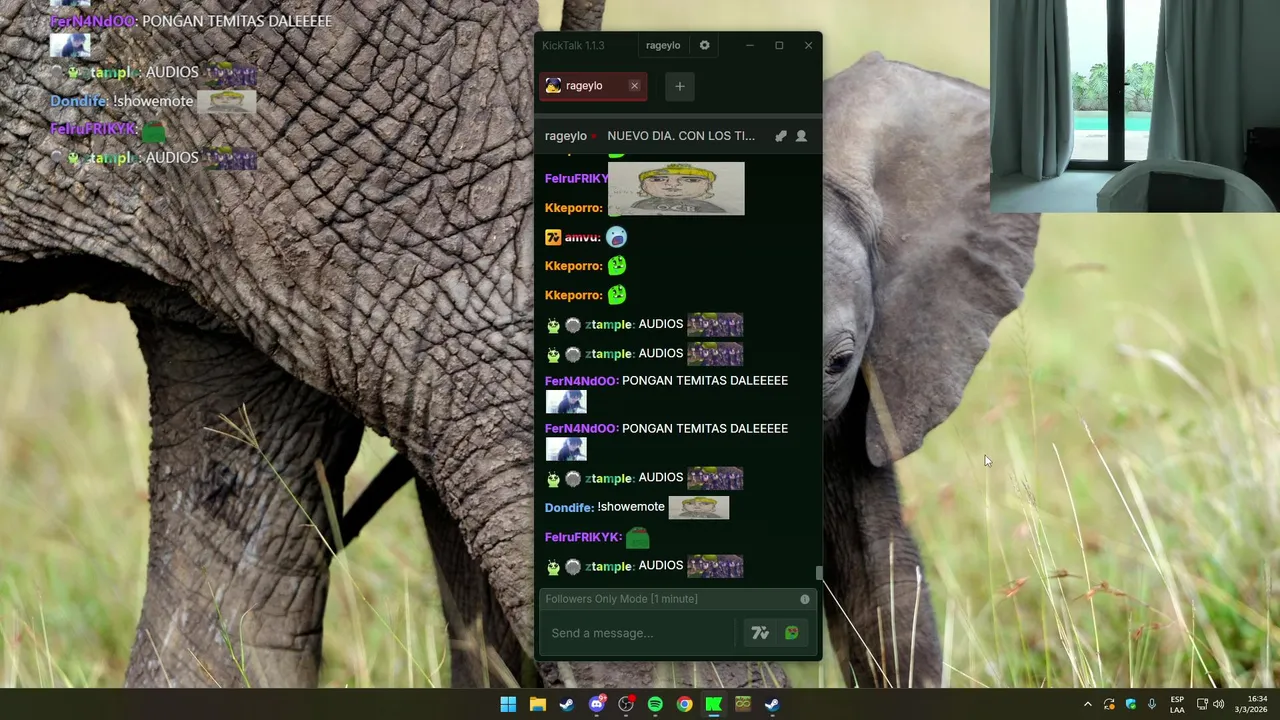Image resolution: width=1280 pixels, height=720 pixels.
Task: Click the sync icon in system tray
Action: 1109,704
